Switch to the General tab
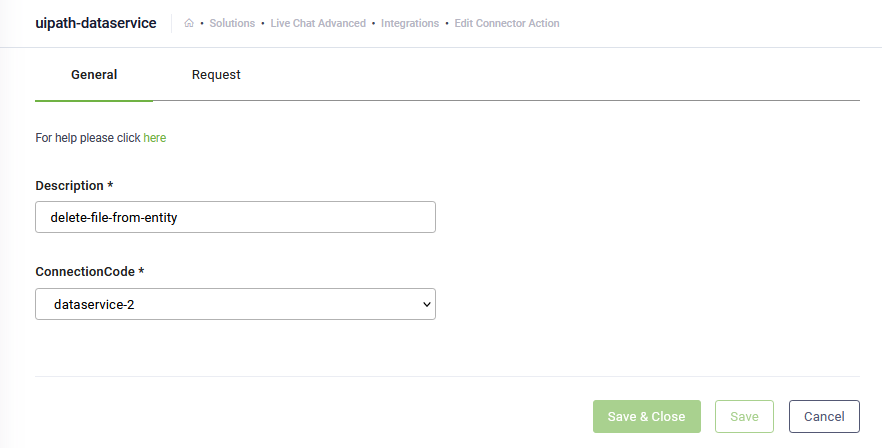The height and width of the screenshot is (448, 882). (94, 75)
